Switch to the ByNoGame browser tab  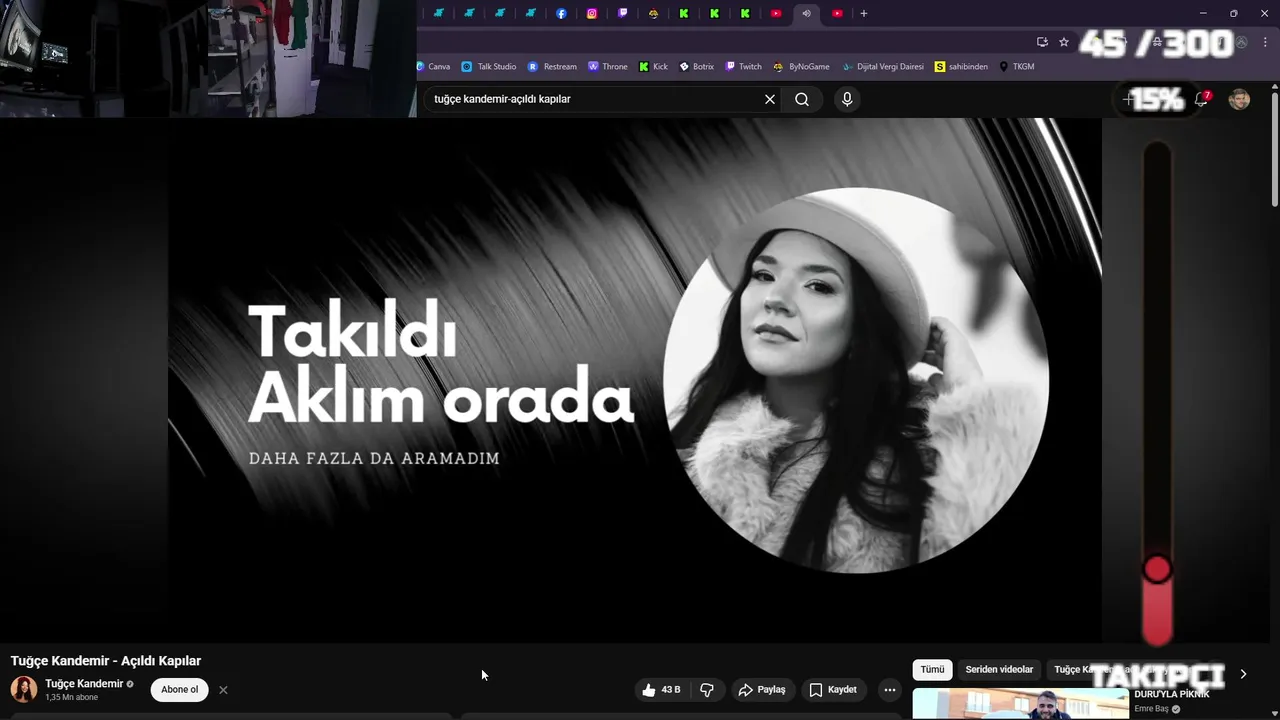[653, 13]
